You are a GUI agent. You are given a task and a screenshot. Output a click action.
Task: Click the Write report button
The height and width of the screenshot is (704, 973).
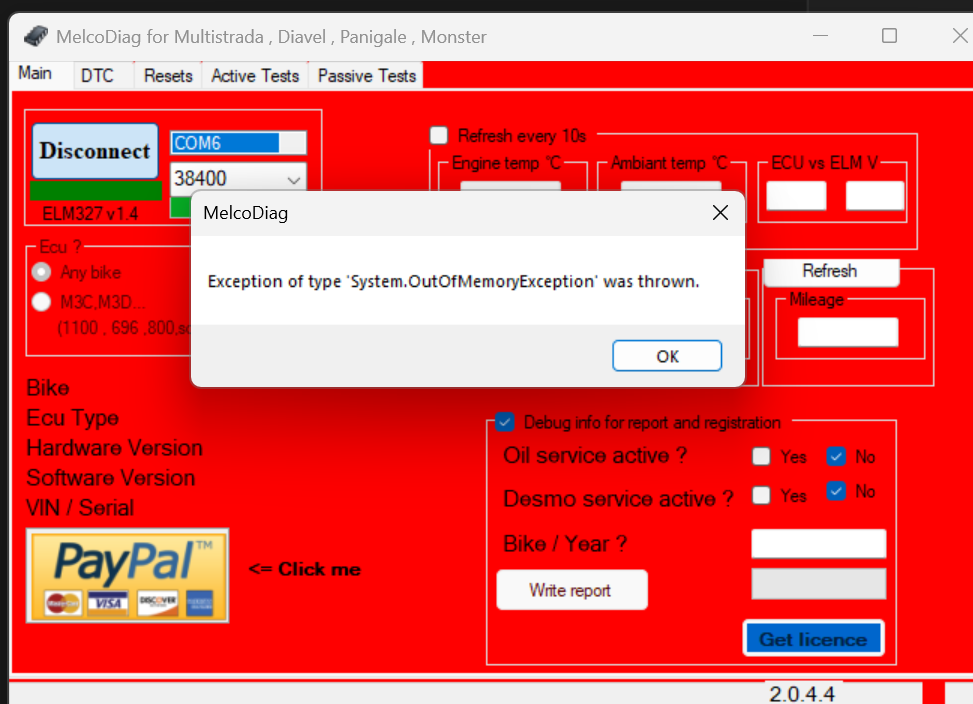click(572, 590)
